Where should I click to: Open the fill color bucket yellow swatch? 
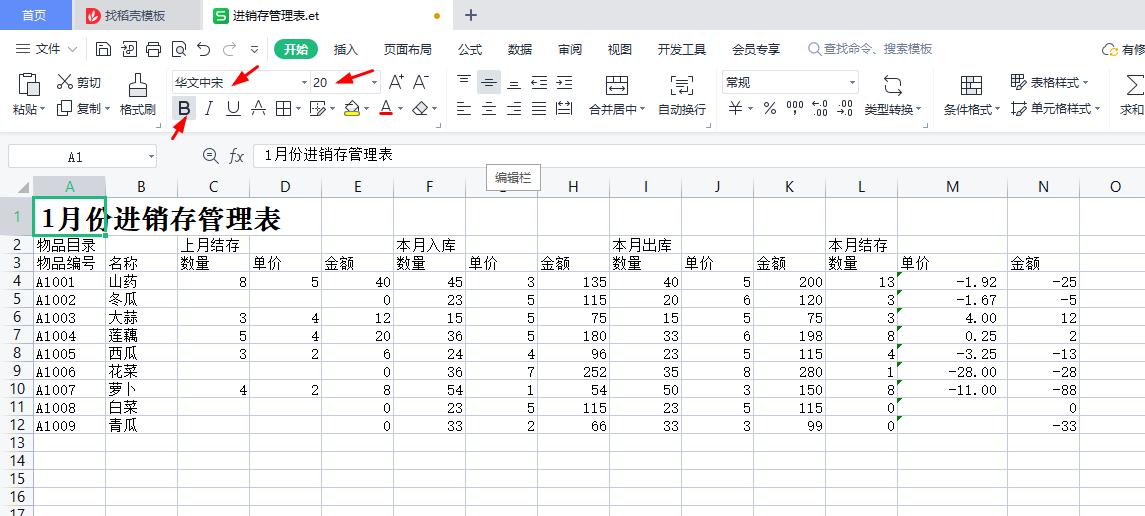351,109
